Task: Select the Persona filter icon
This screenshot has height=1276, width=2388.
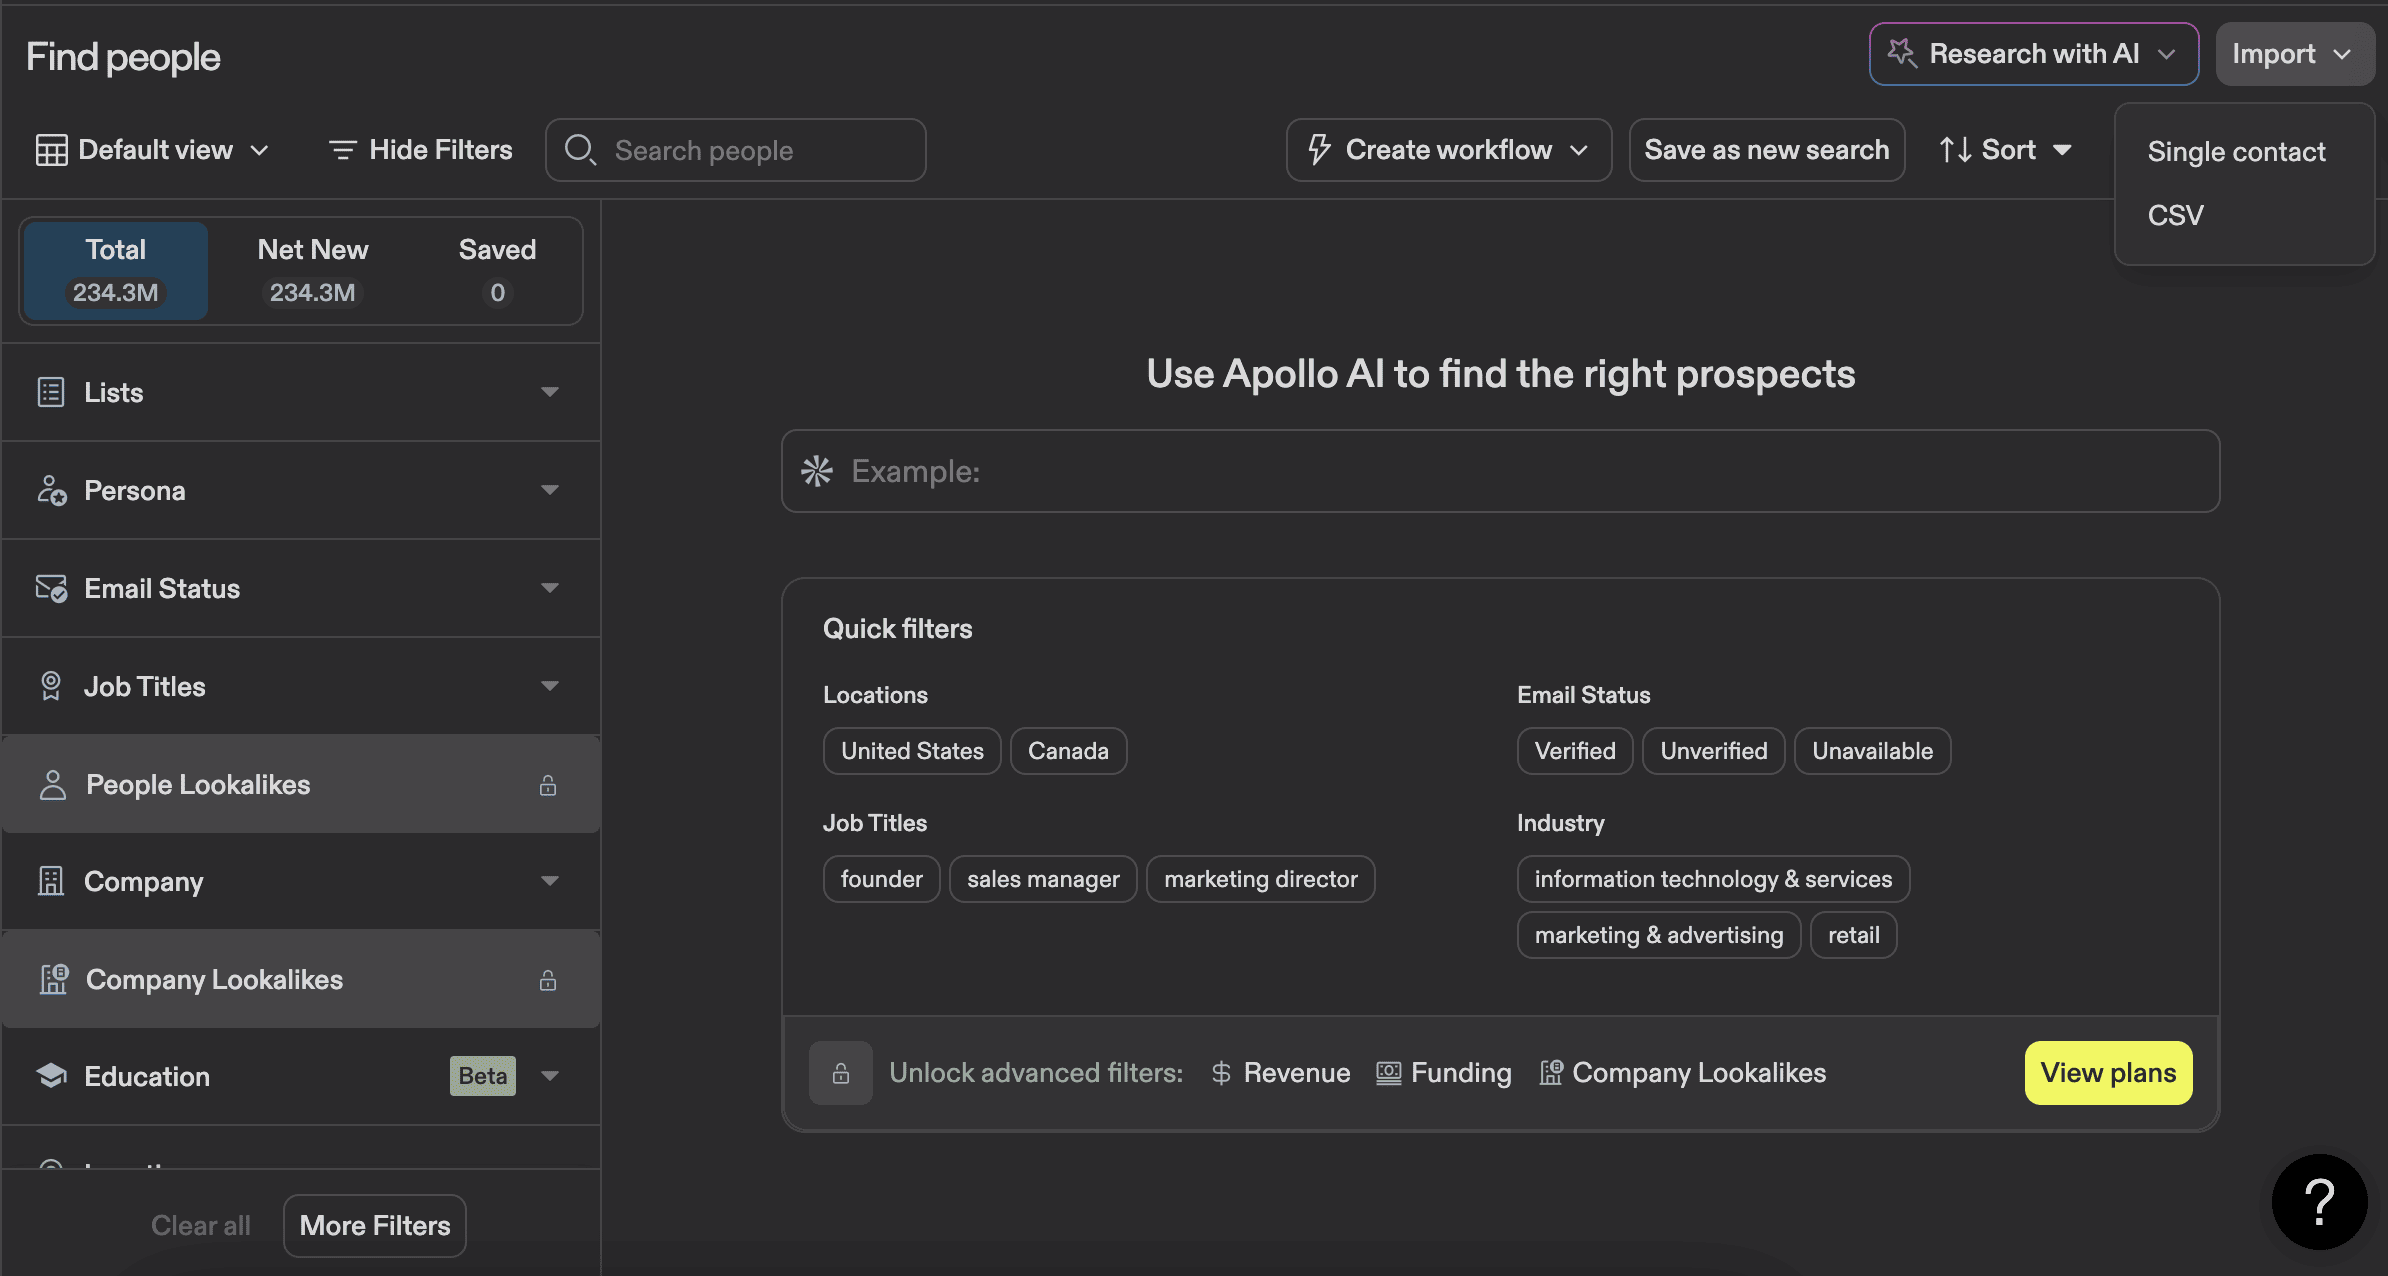Action: click(51, 490)
